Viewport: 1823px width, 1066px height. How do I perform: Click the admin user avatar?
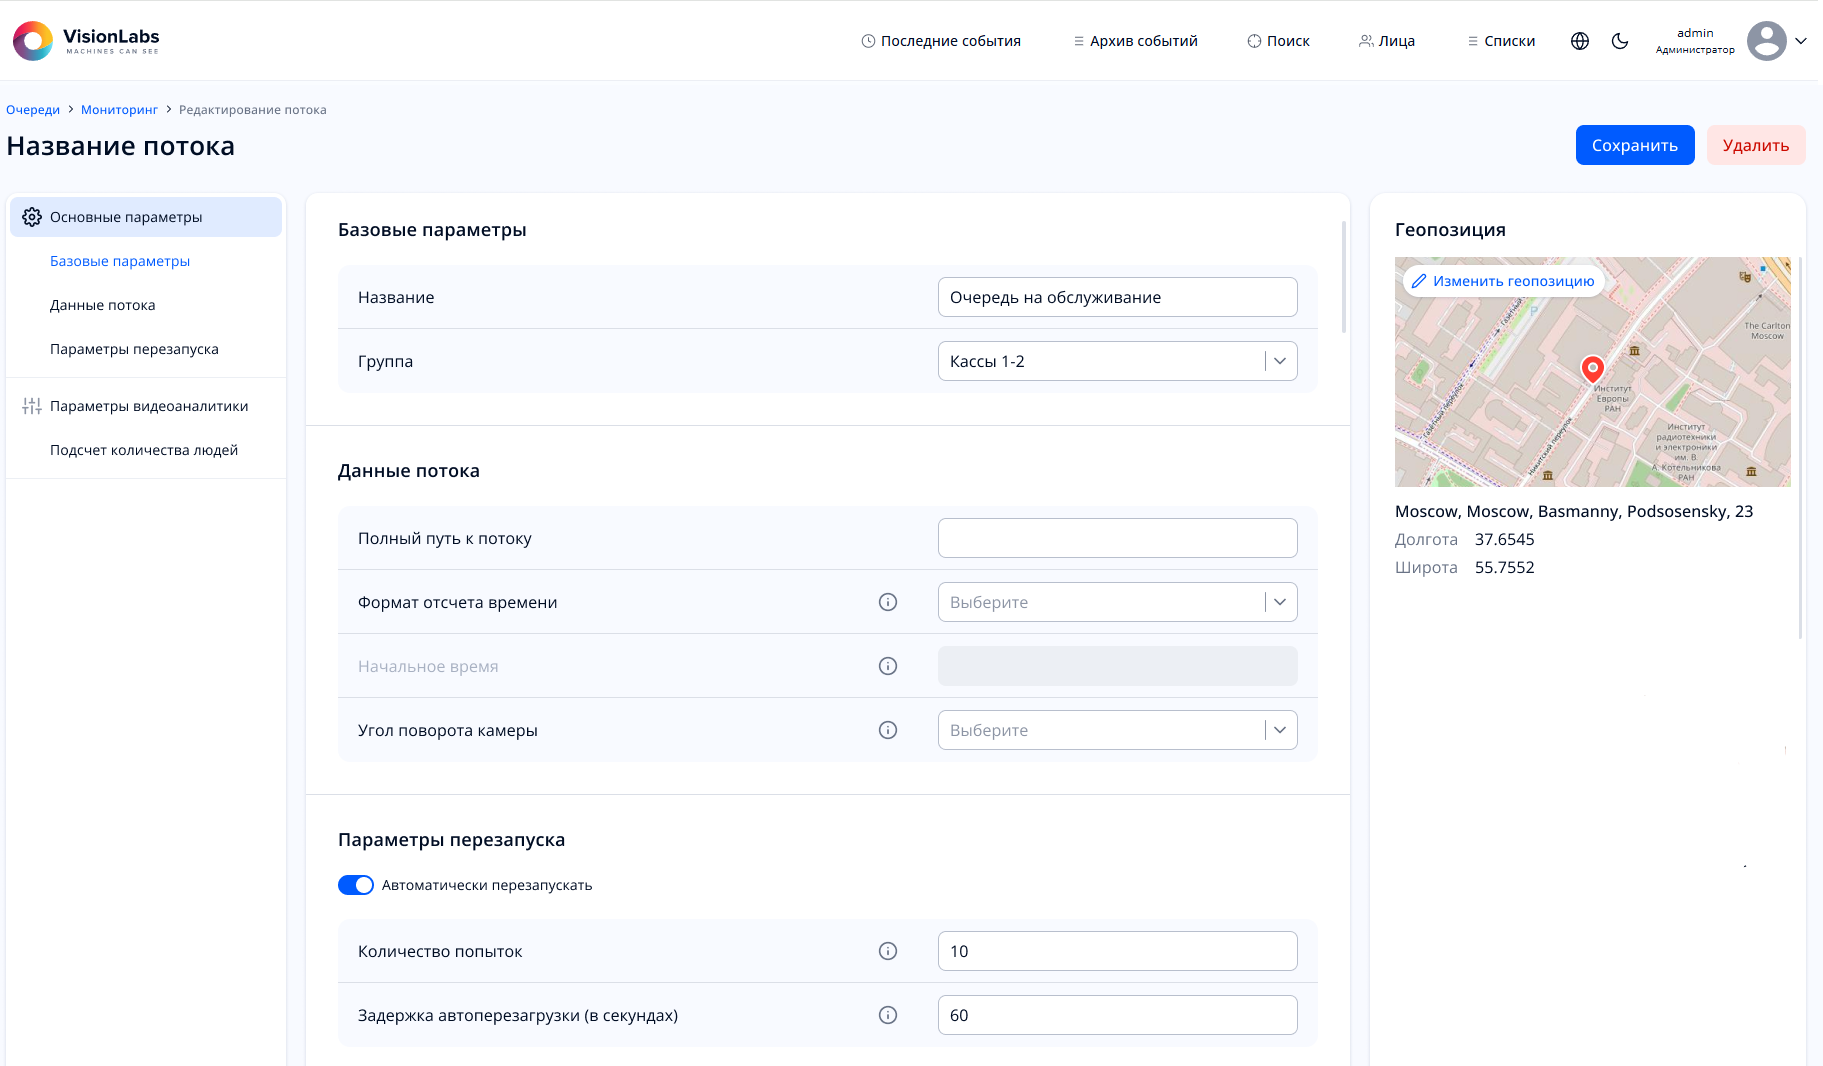[1766, 41]
